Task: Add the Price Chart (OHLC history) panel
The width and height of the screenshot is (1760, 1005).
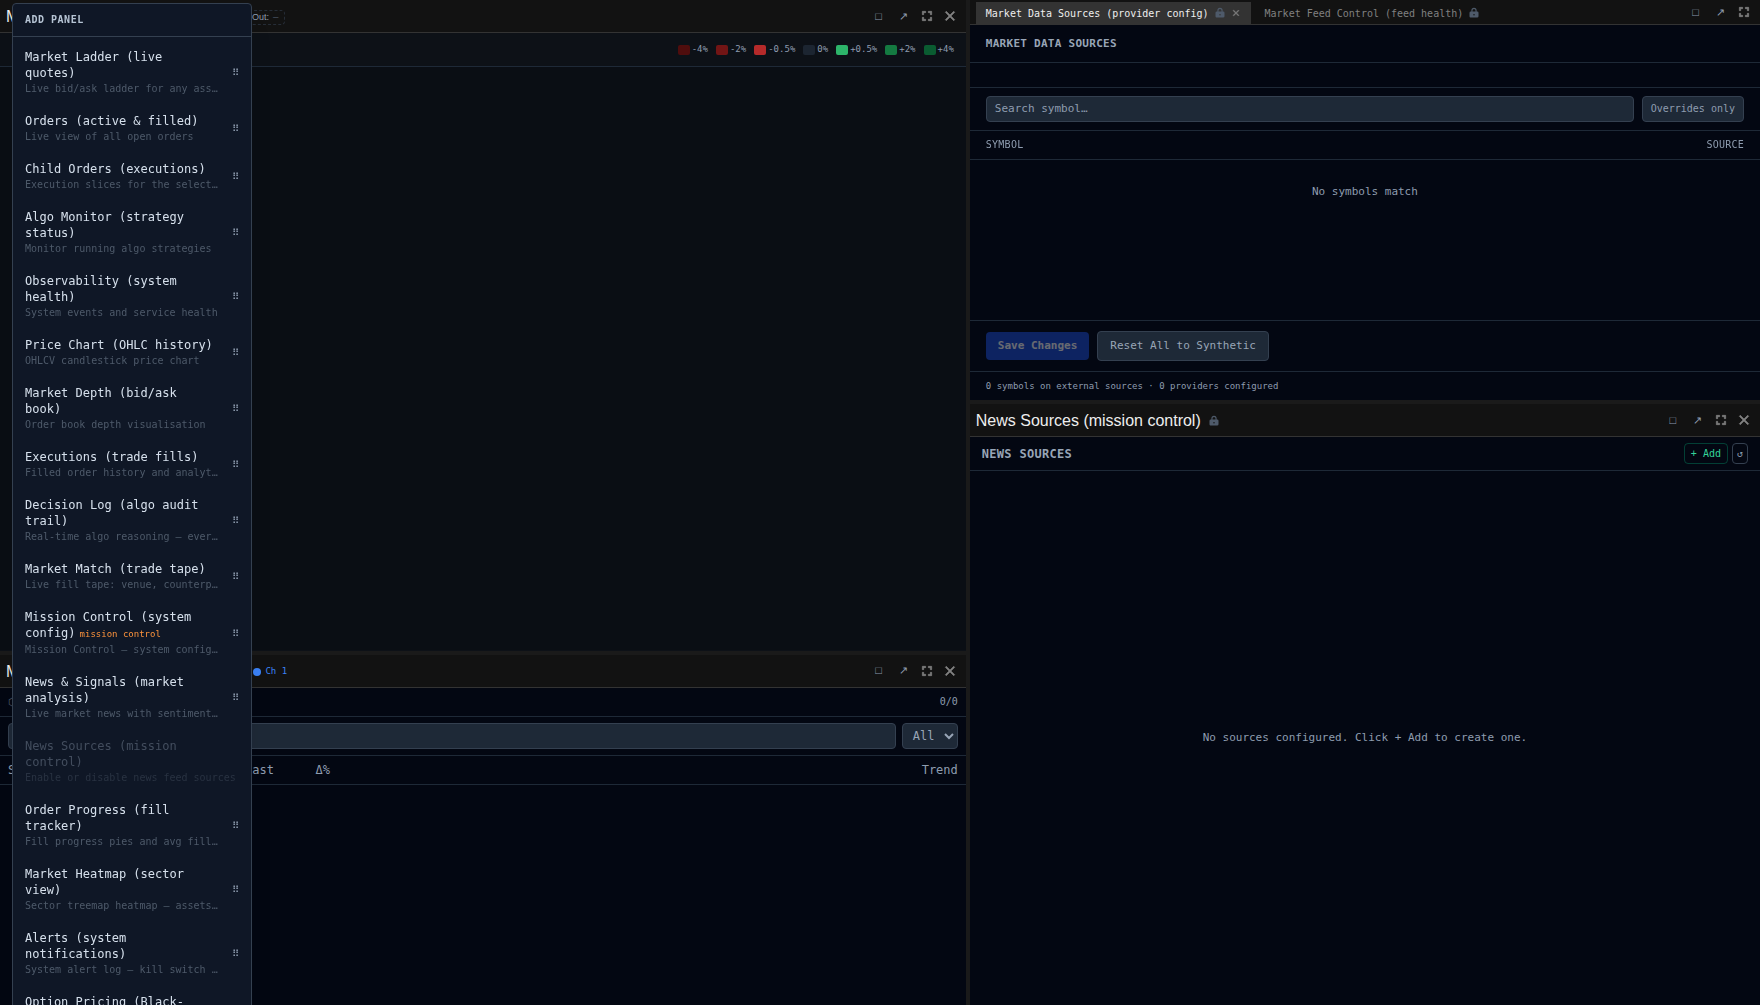Action: click(x=131, y=352)
